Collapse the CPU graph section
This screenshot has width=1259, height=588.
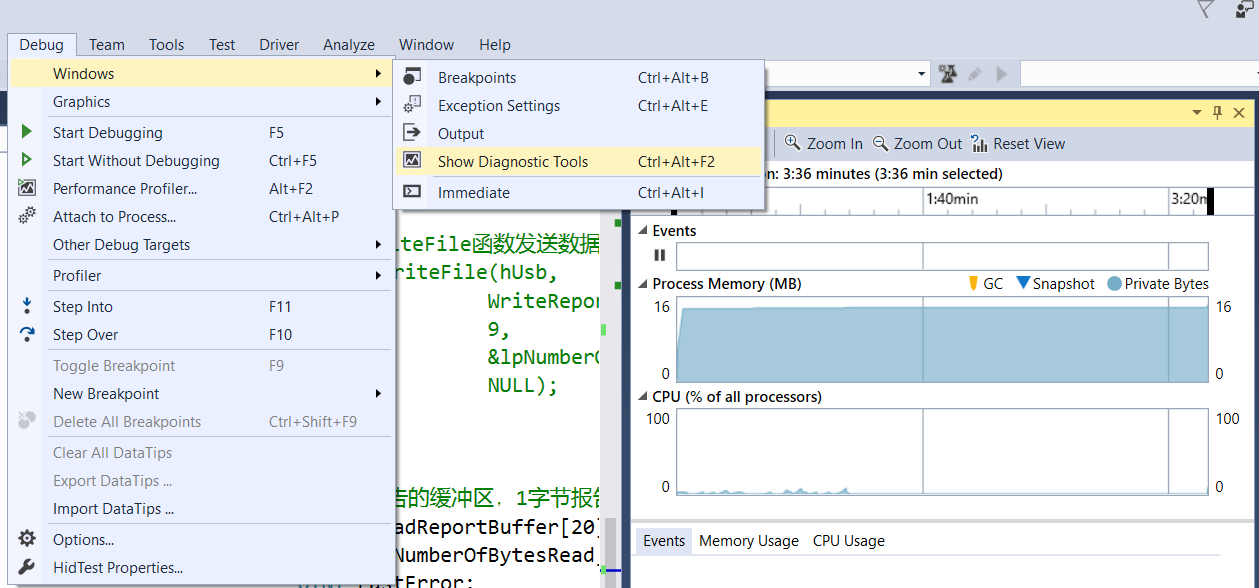[643, 397]
